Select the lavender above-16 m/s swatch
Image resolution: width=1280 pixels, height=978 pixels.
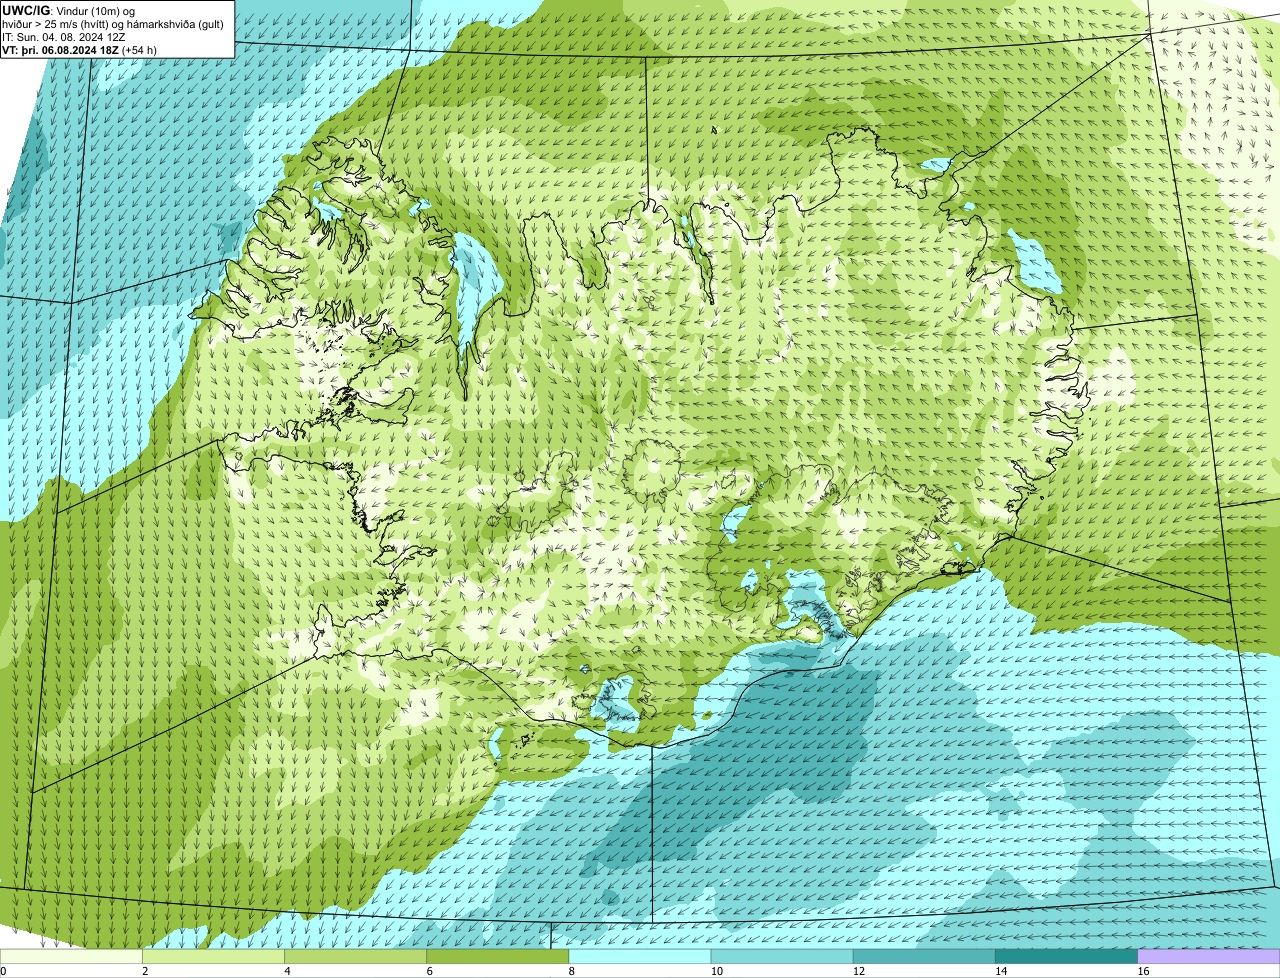tap(1209, 957)
